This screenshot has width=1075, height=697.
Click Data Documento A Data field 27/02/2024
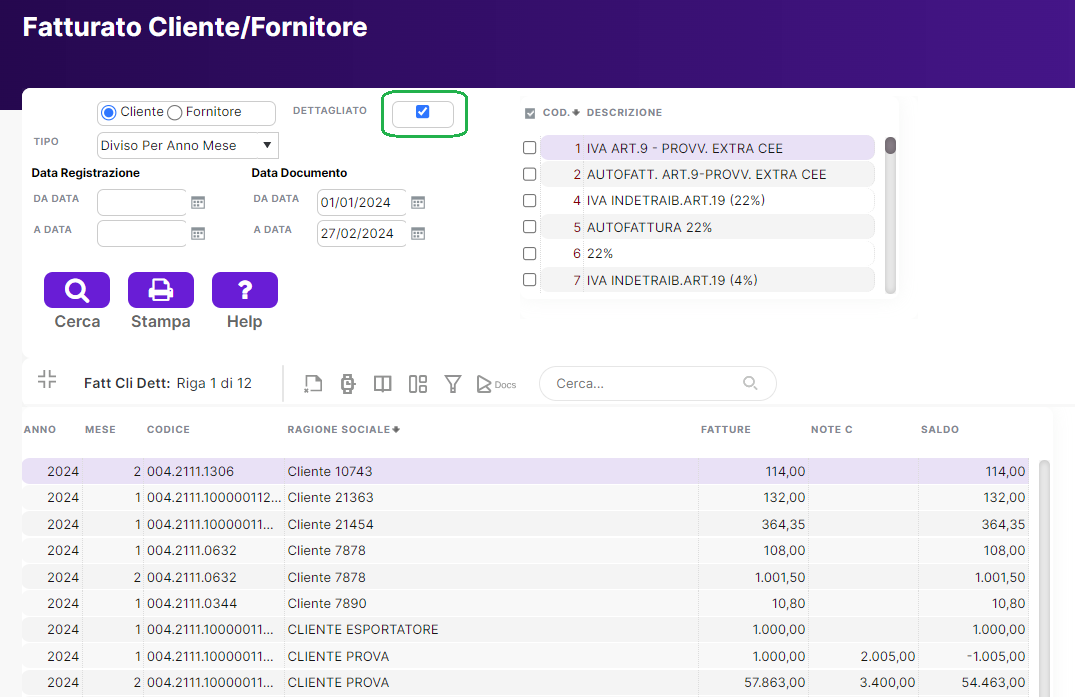[x=361, y=233]
